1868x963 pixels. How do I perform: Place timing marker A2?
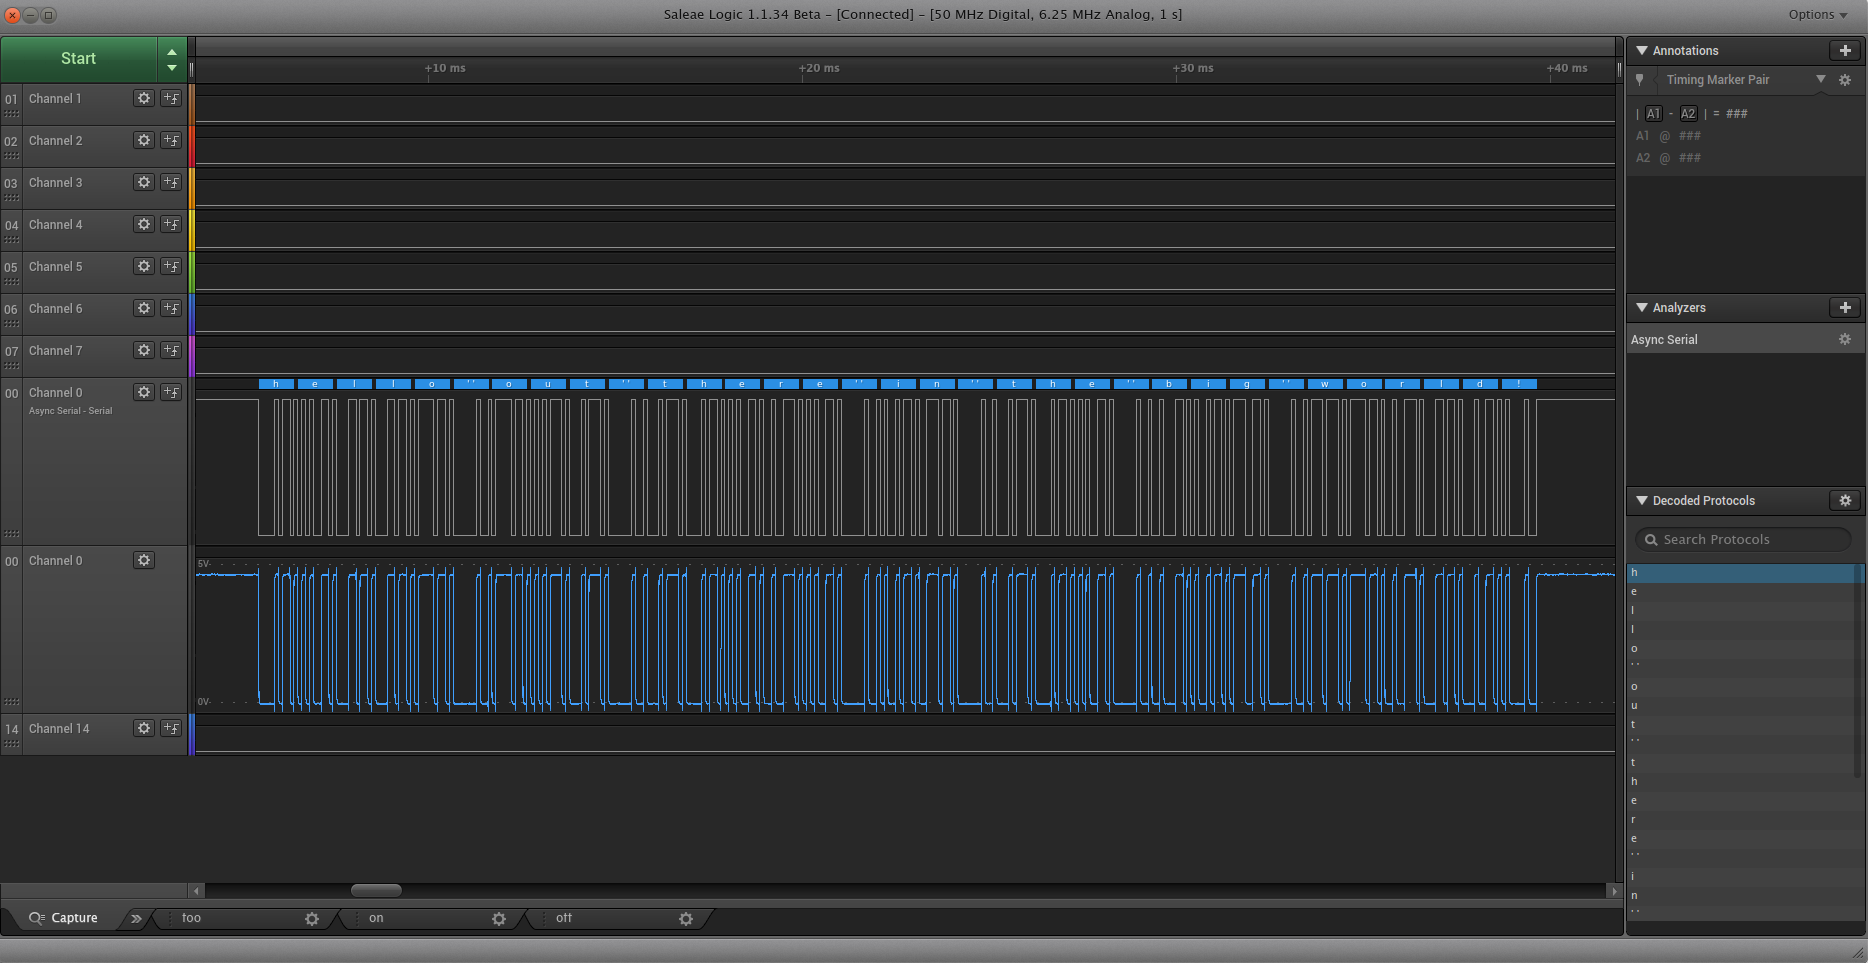click(x=1688, y=113)
